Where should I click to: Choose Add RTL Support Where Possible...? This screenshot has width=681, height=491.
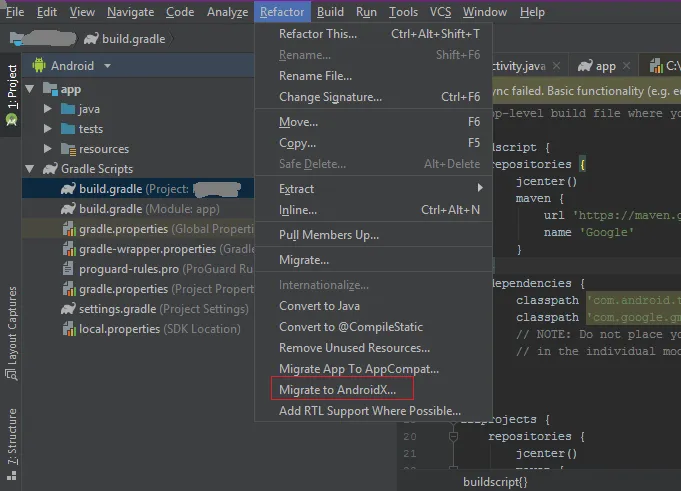coord(374,411)
